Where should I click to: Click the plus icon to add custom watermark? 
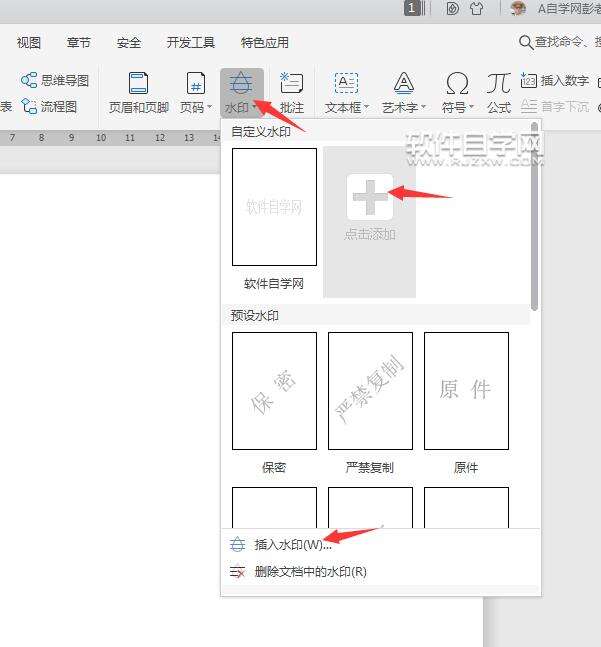[x=370, y=197]
